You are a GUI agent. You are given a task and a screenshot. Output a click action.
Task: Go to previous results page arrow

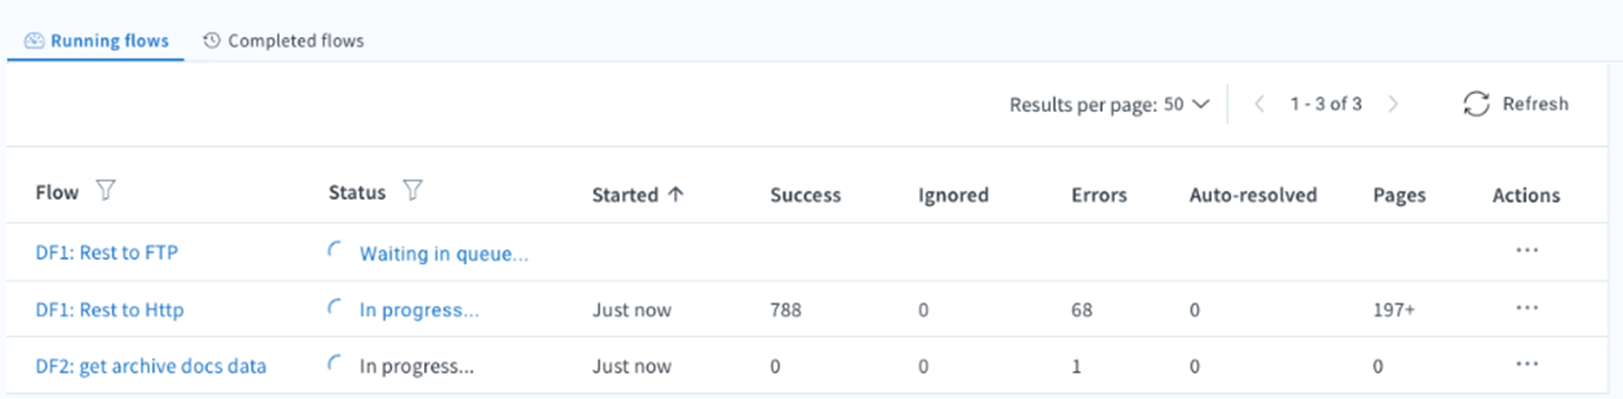(1259, 104)
